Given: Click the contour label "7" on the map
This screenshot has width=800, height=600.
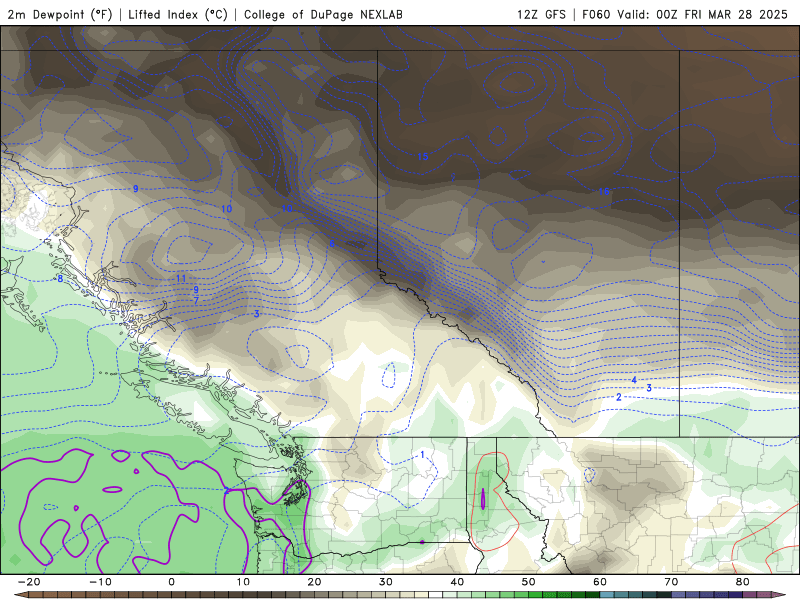Looking at the screenshot, I should (196, 301).
